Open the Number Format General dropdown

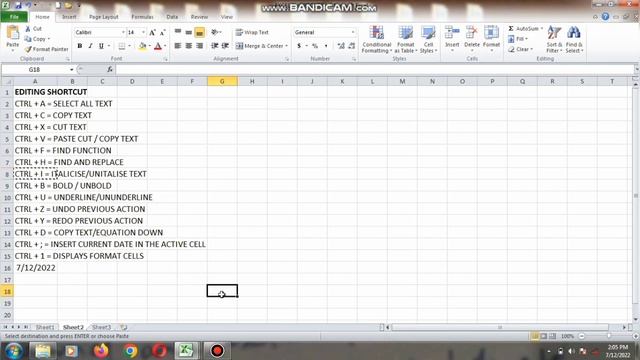point(353,32)
